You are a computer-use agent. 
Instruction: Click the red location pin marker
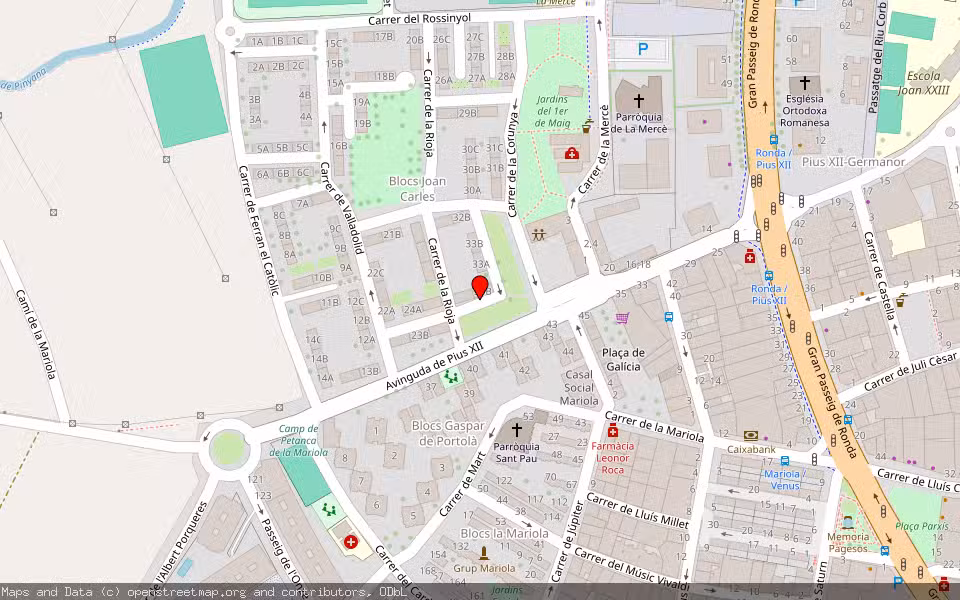480,287
